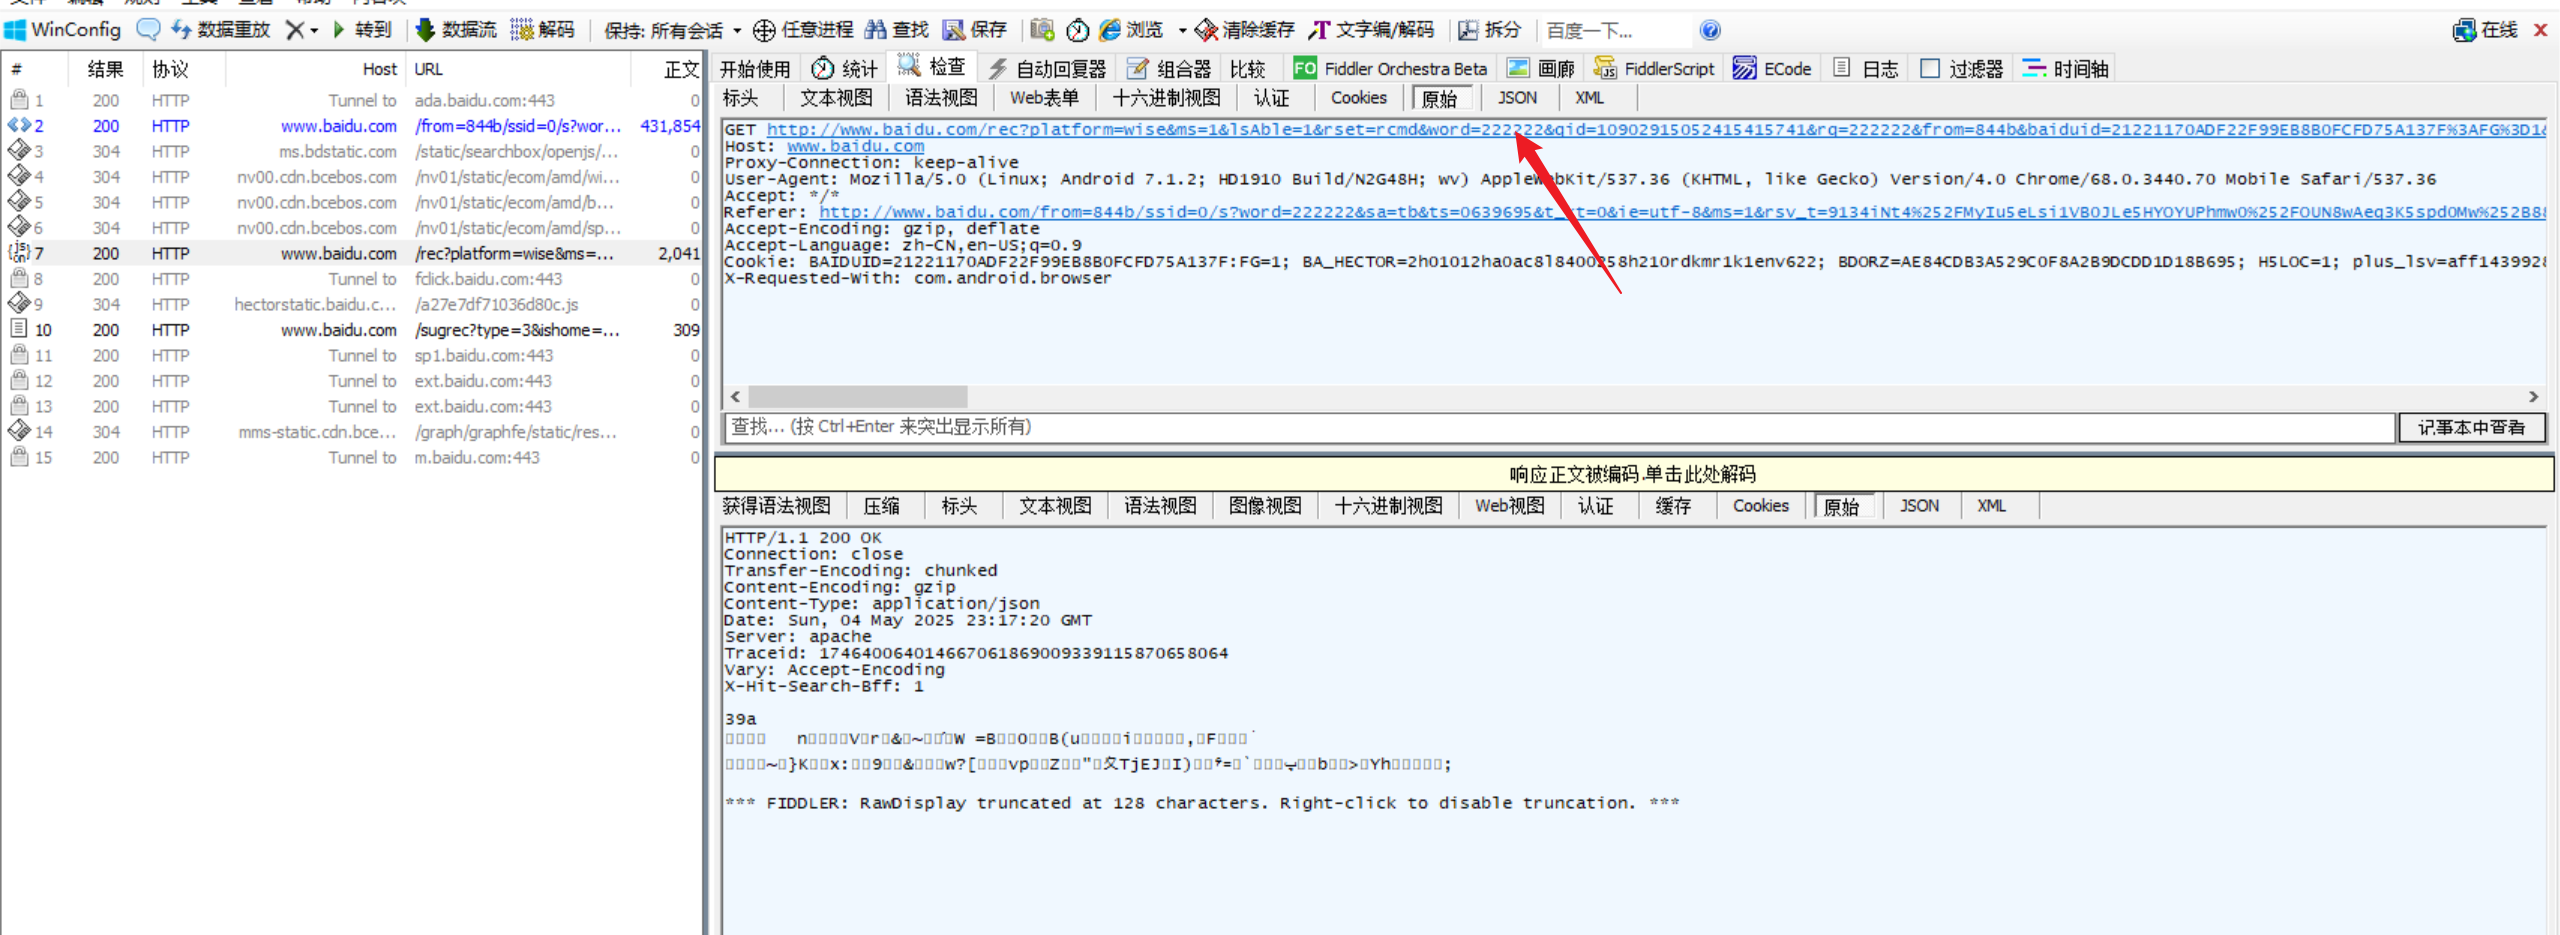Click the request view horizontal scrollbar thumb
Screen dimensions: 2560x935
coord(858,397)
